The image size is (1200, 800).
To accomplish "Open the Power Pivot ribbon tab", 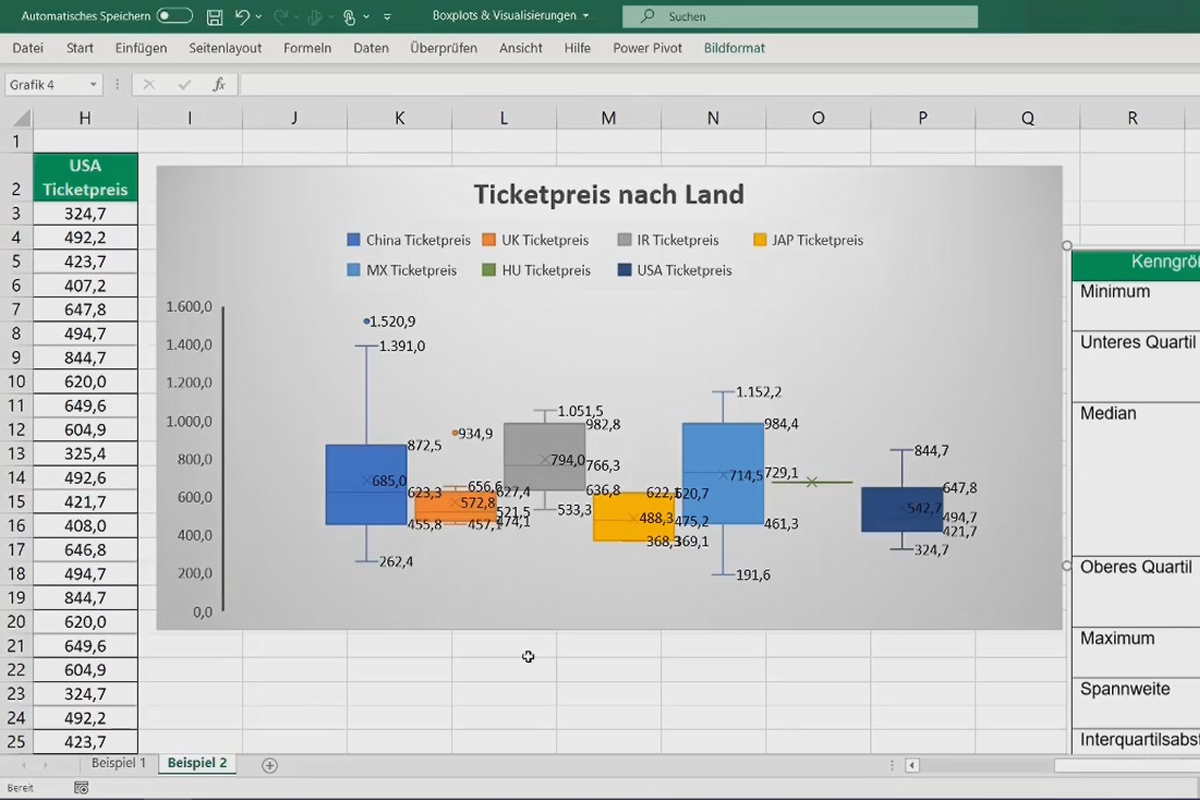I will (x=647, y=48).
